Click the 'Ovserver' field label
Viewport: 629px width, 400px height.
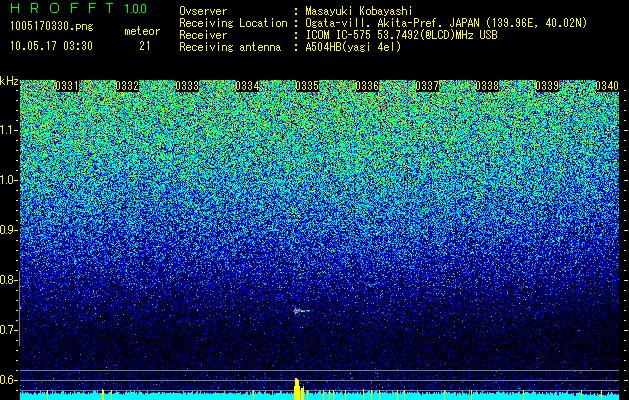(203, 12)
